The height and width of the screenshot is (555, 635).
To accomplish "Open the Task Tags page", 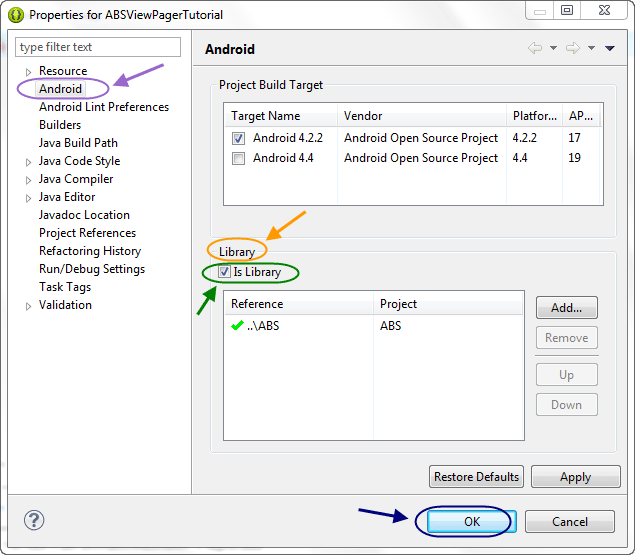I will click(65, 287).
